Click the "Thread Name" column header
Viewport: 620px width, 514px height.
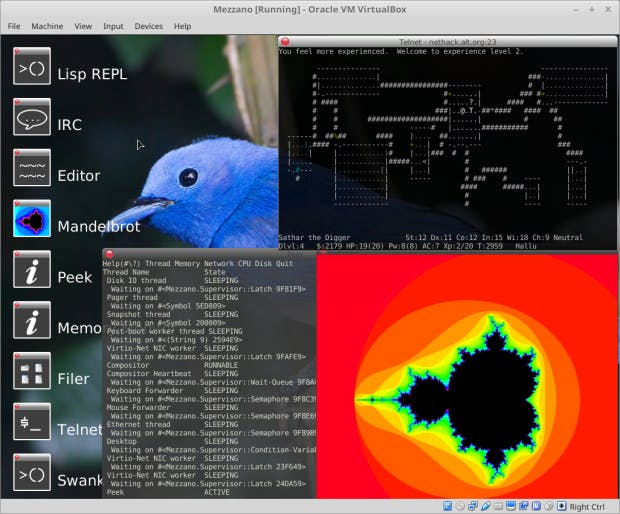click(x=126, y=272)
